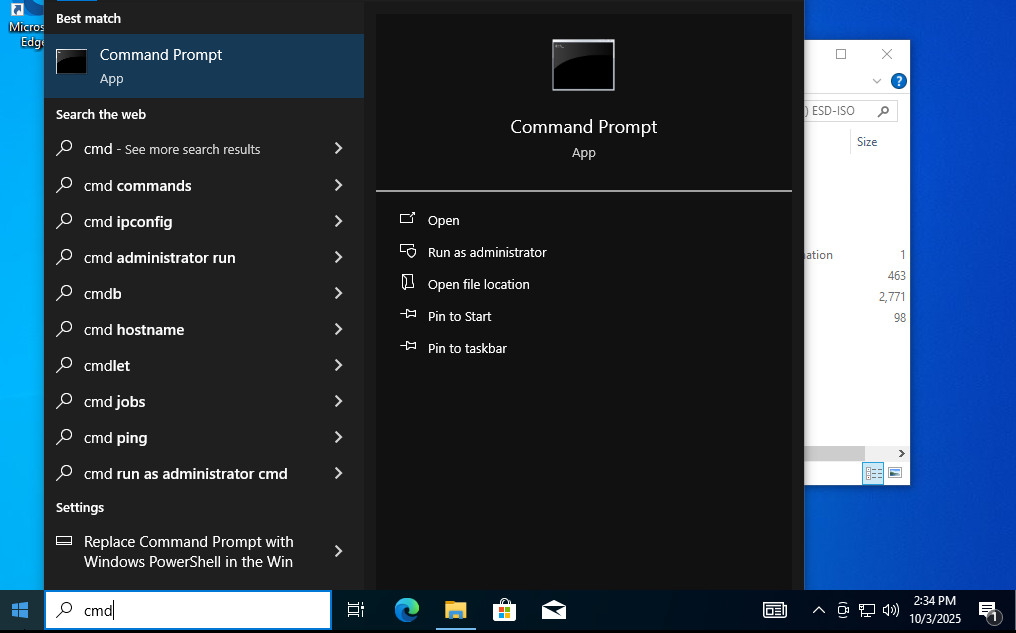
Task: Select Pin to taskbar option
Action: 467,348
